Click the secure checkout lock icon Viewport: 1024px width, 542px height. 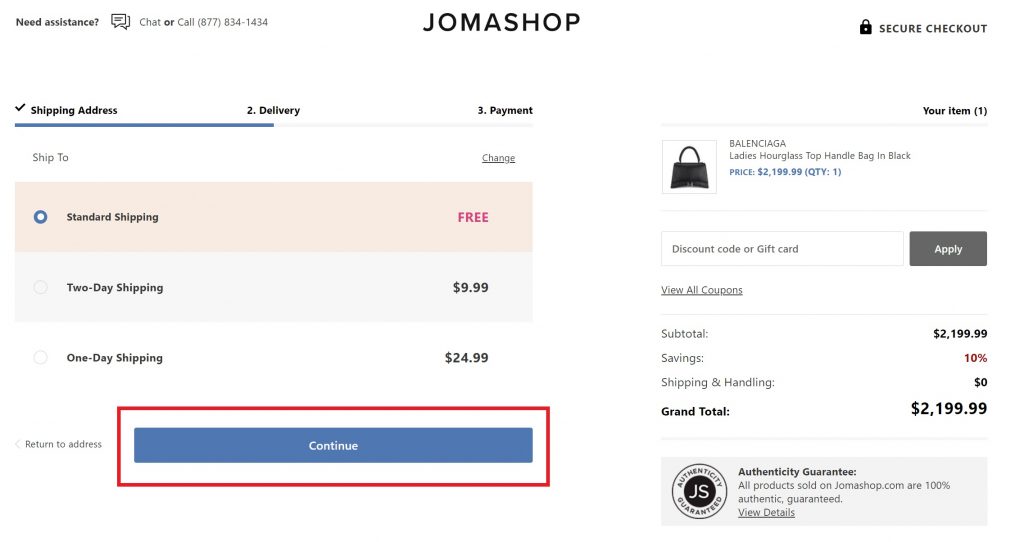click(x=866, y=28)
